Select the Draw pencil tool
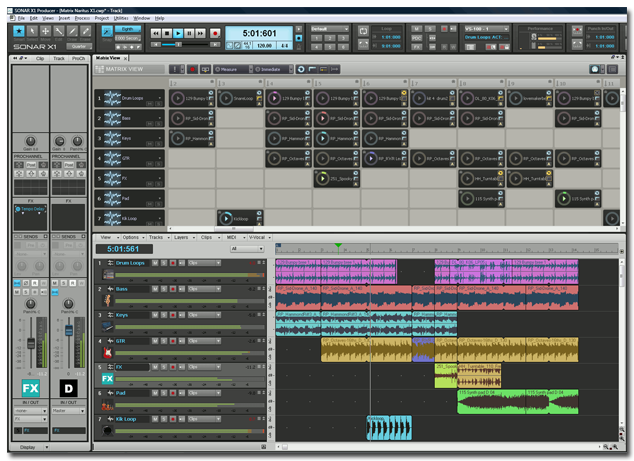The width and height of the screenshot is (634, 461). (x=72, y=31)
